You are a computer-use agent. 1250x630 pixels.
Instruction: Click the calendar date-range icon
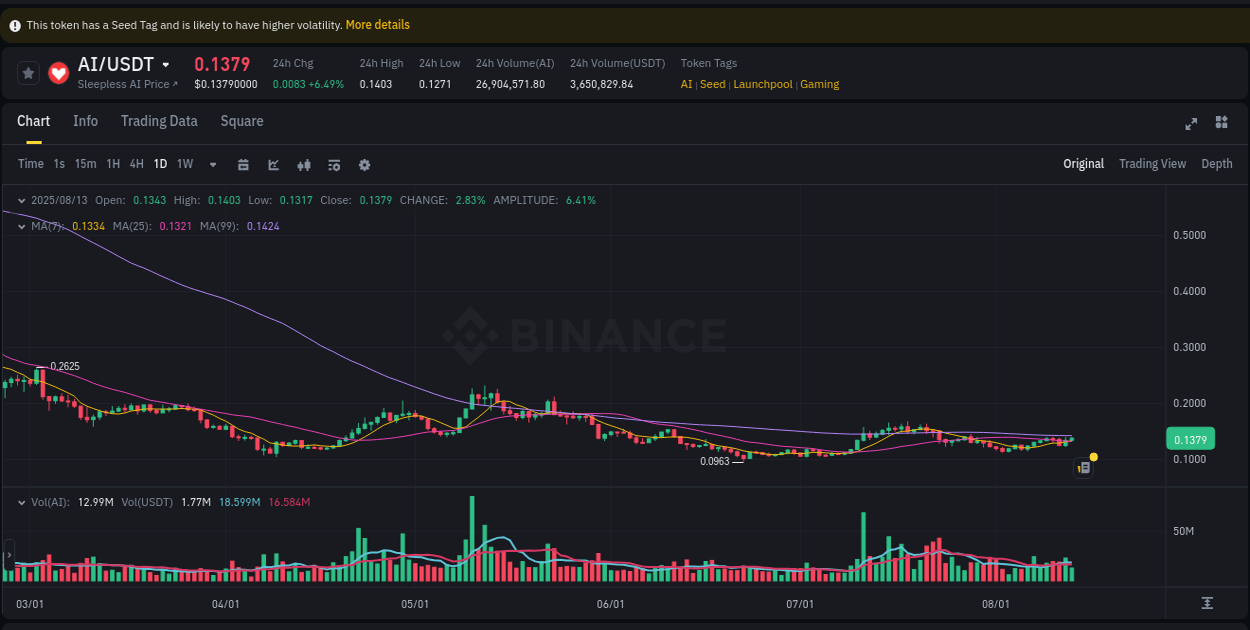[243, 163]
